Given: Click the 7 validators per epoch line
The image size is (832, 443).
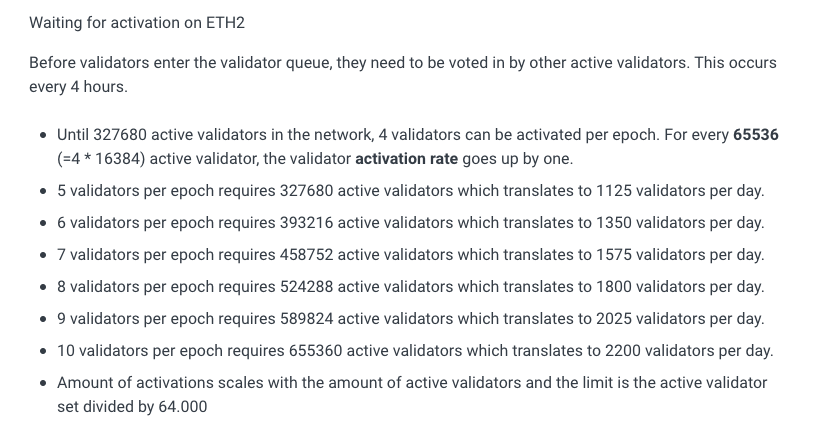Looking at the screenshot, I should click(x=411, y=255).
